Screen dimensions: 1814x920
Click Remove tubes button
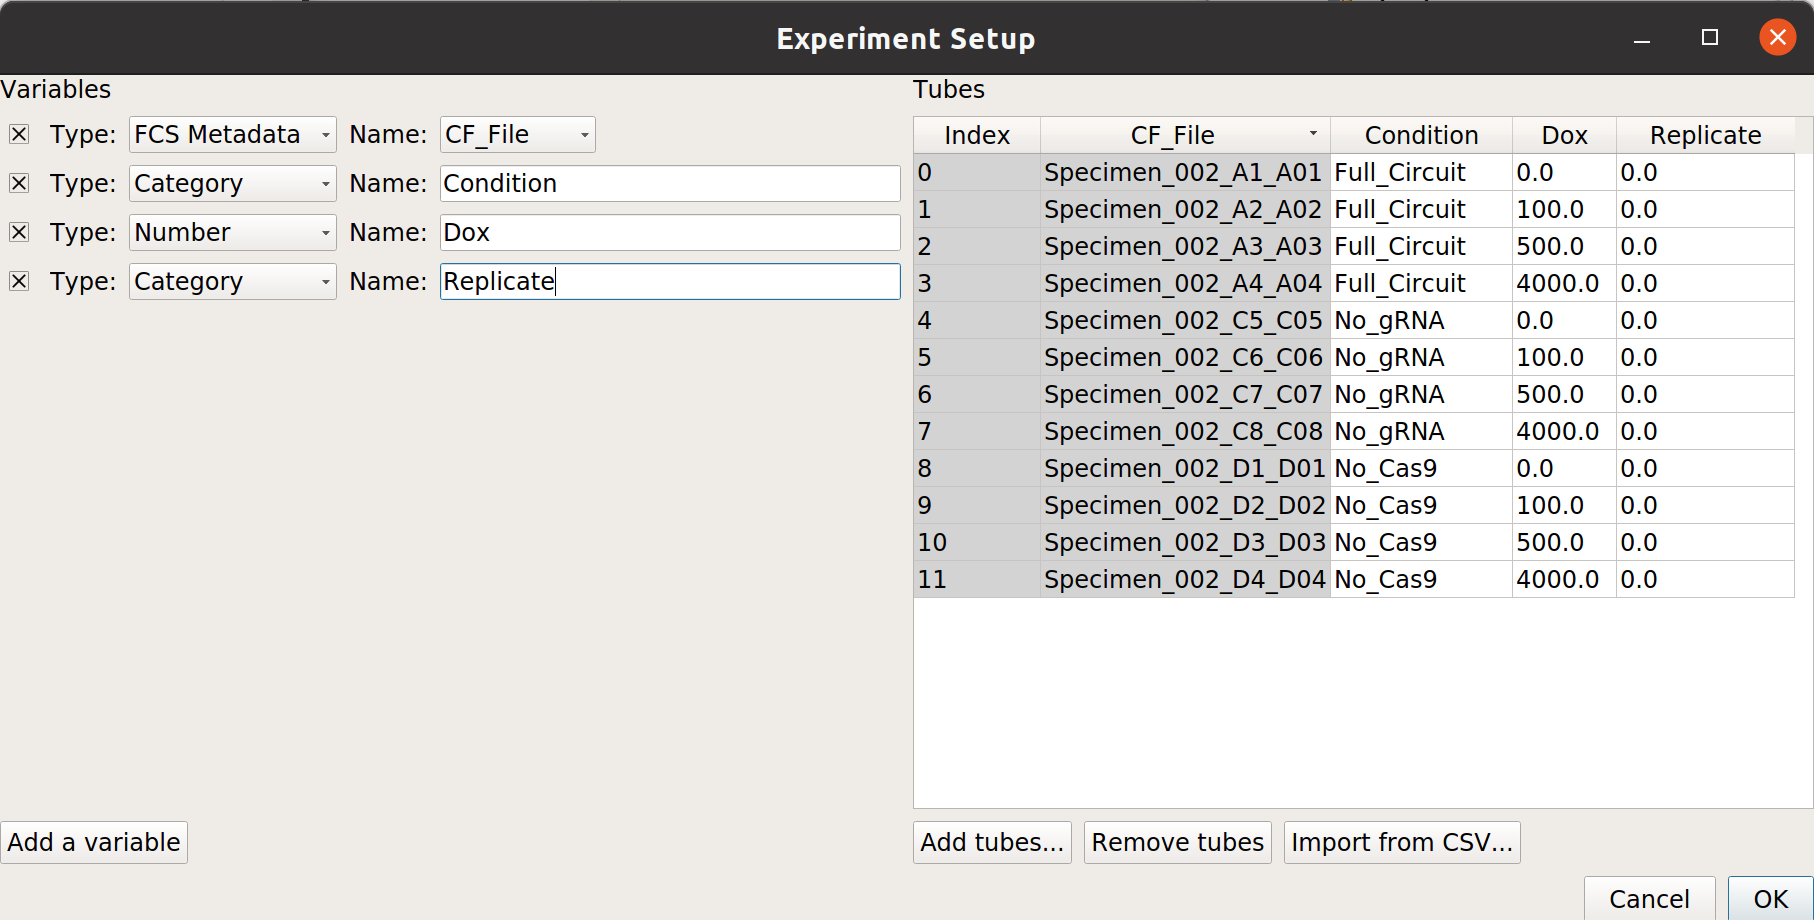[x=1177, y=842]
